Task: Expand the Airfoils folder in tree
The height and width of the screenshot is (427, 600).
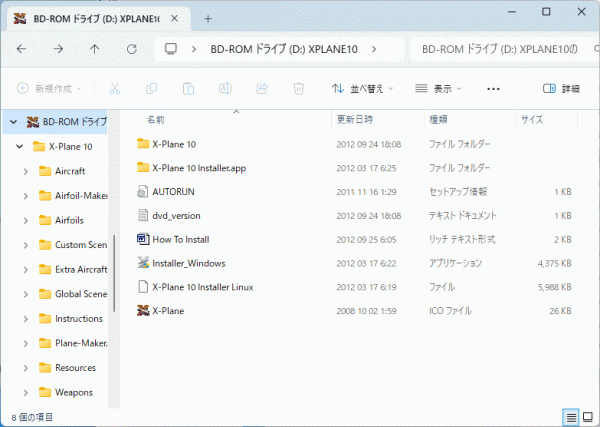Action: pos(26,220)
